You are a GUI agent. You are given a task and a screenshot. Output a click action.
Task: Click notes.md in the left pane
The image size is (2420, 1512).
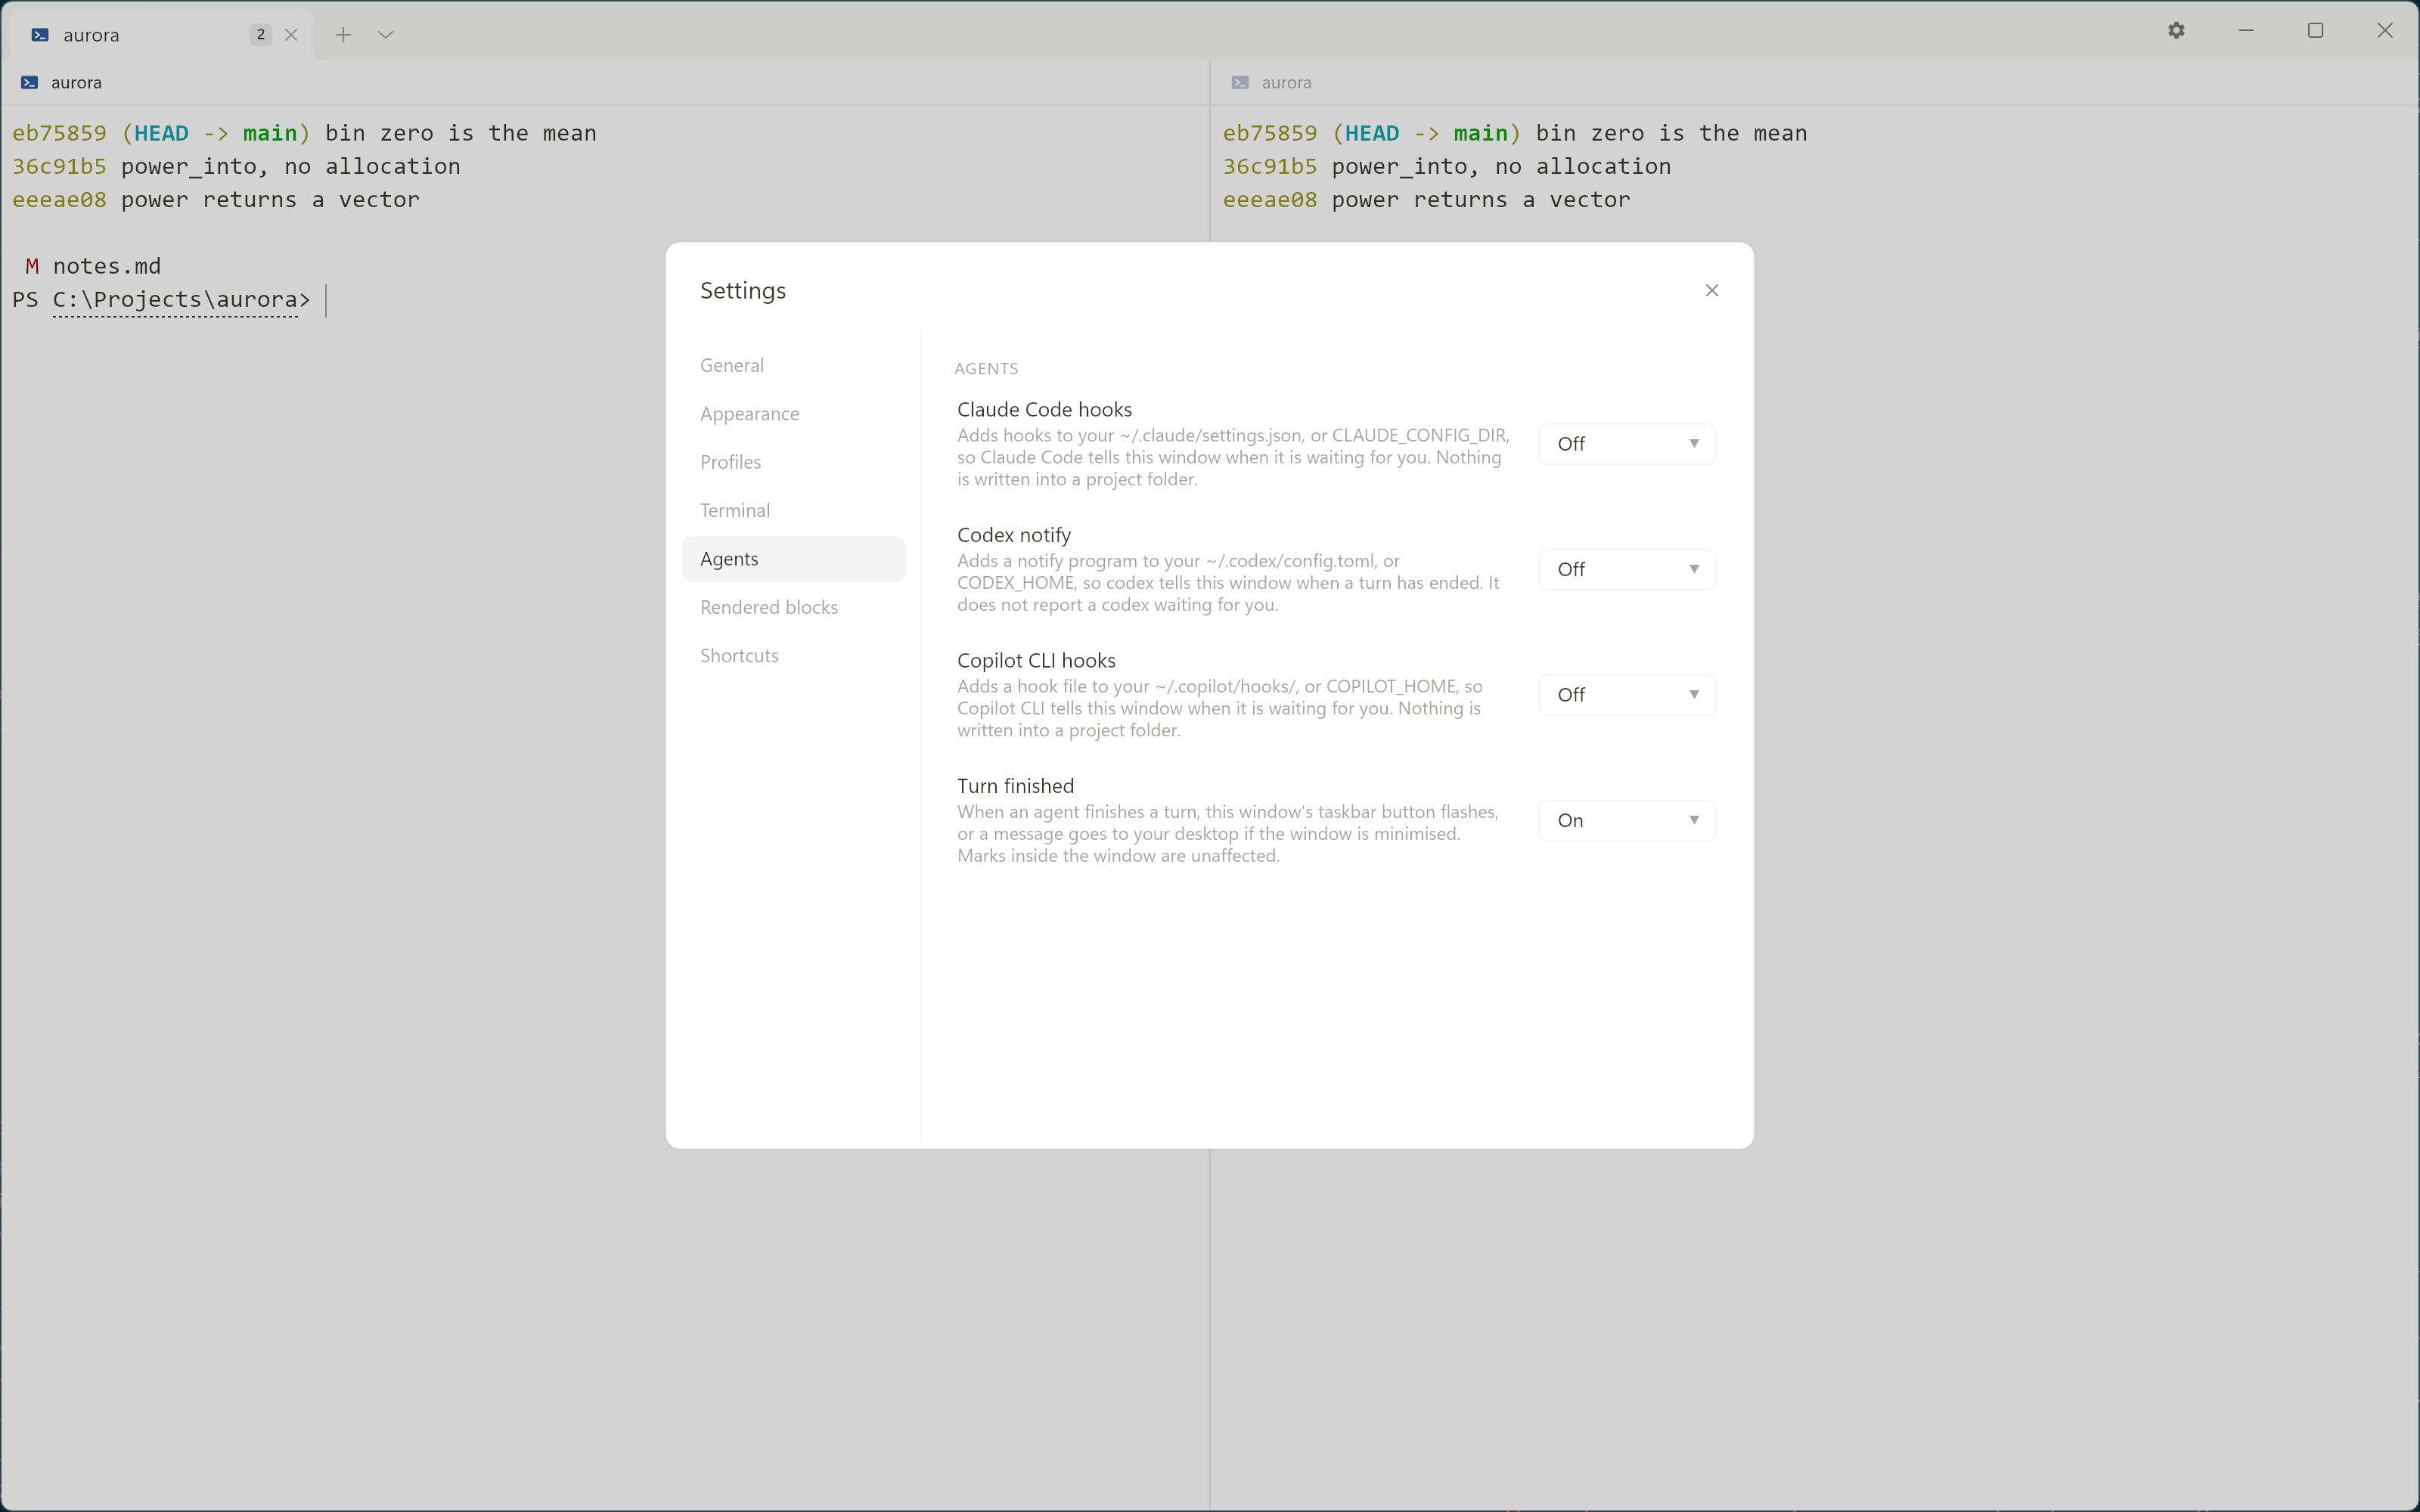pyautogui.click(x=107, y=266)
